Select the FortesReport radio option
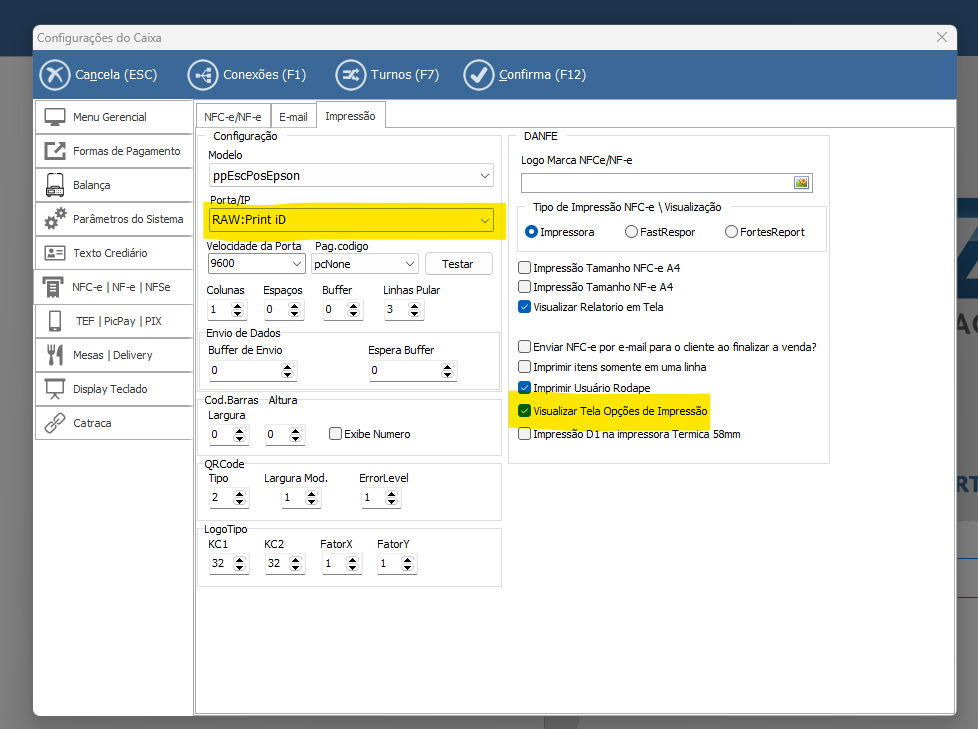 731,232
